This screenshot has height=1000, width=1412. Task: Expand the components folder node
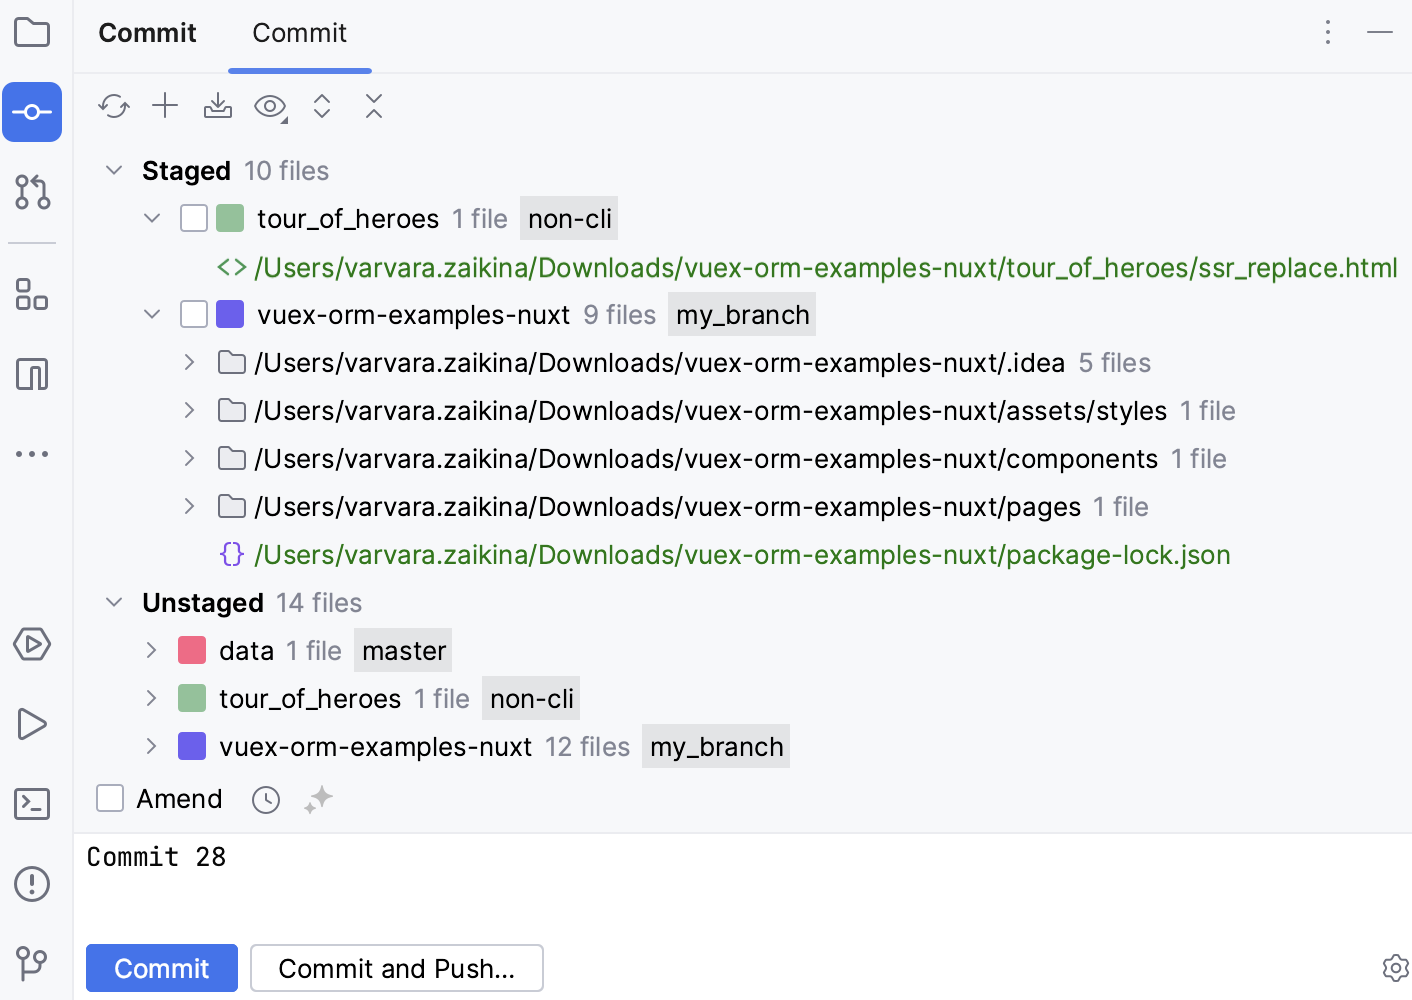[x=189, y=458]
